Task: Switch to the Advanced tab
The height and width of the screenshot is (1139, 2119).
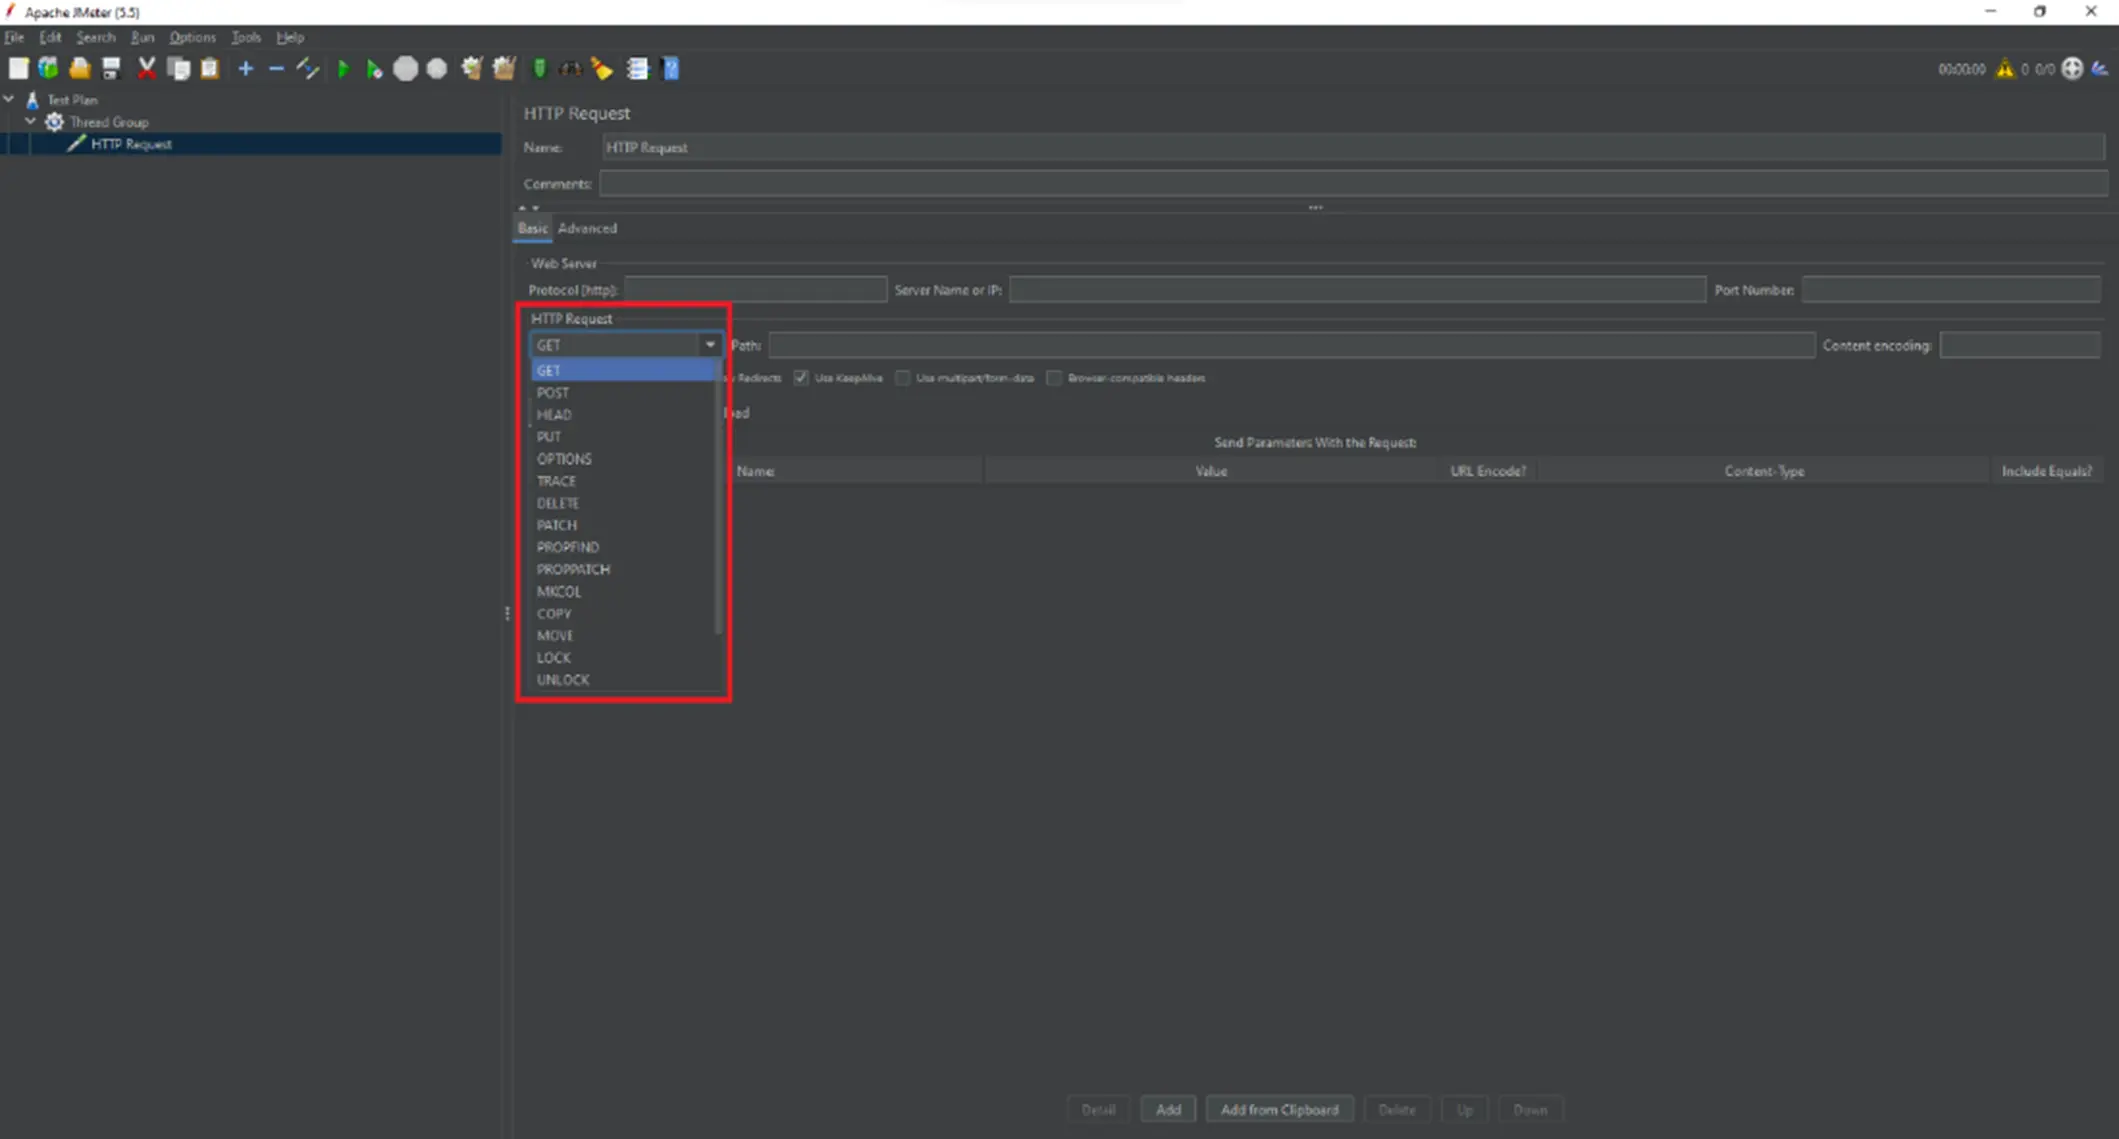Action: (x=587, y=228)
